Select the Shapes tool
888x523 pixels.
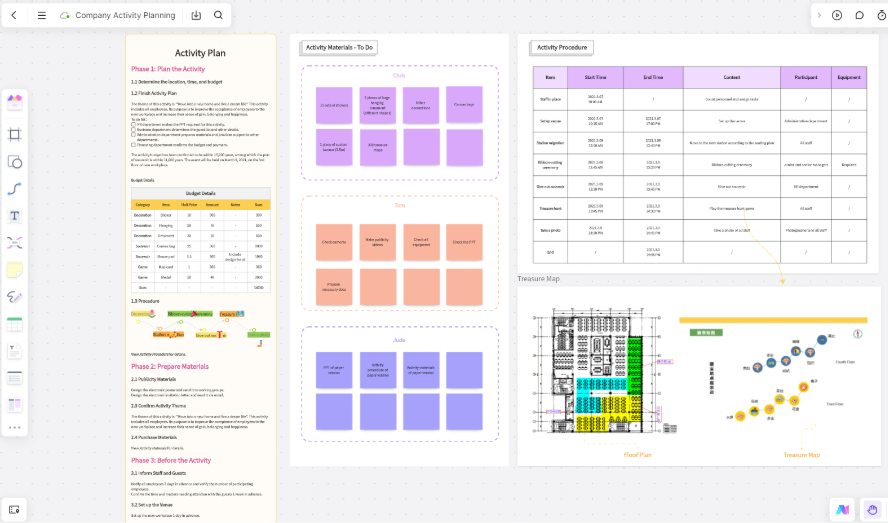coord(15,161)
